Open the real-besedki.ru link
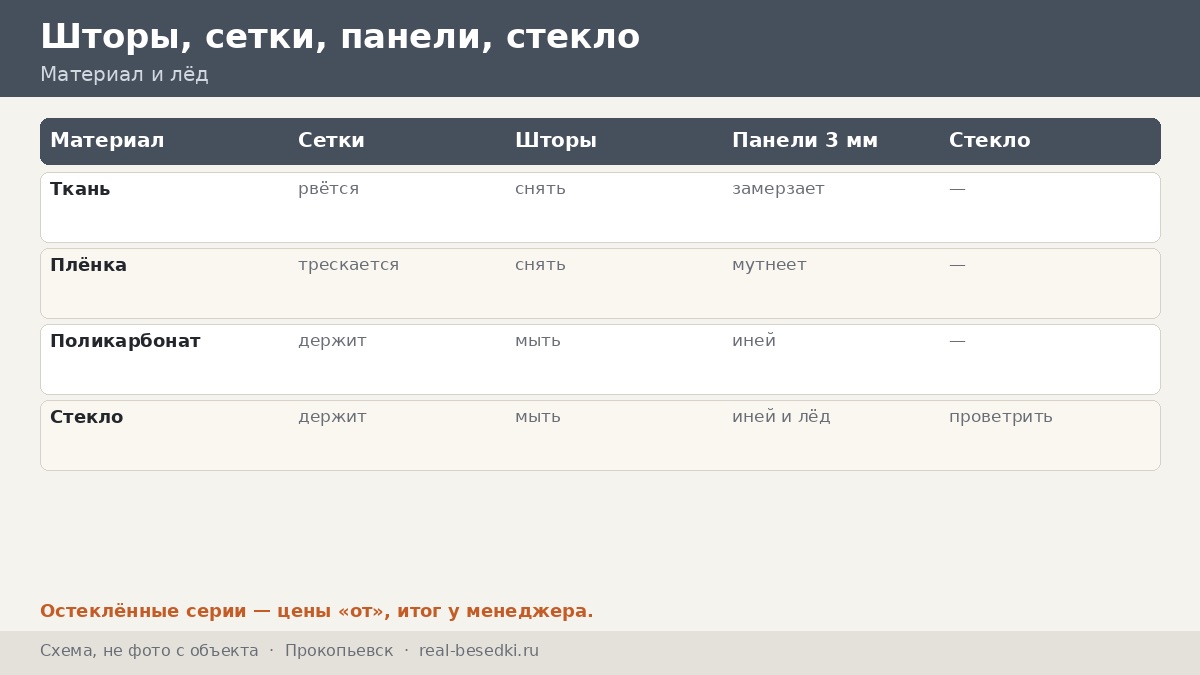 tap(479, 651)
